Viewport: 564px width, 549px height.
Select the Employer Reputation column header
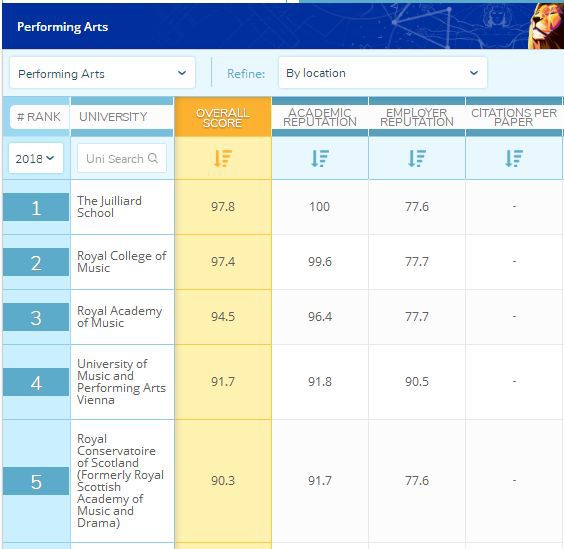pos(417,117)
